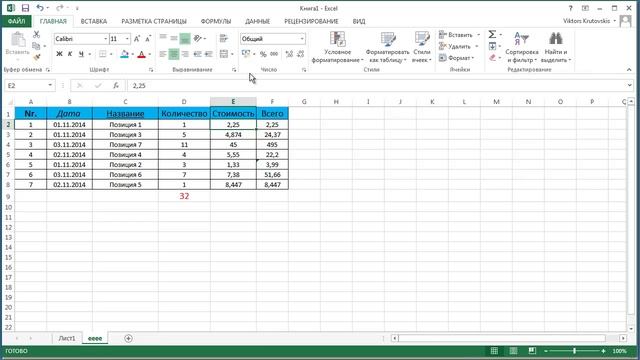Viewport: 640px width, 360px height.
Task: Click the Clear eraser icon
Action: [492, 58]
